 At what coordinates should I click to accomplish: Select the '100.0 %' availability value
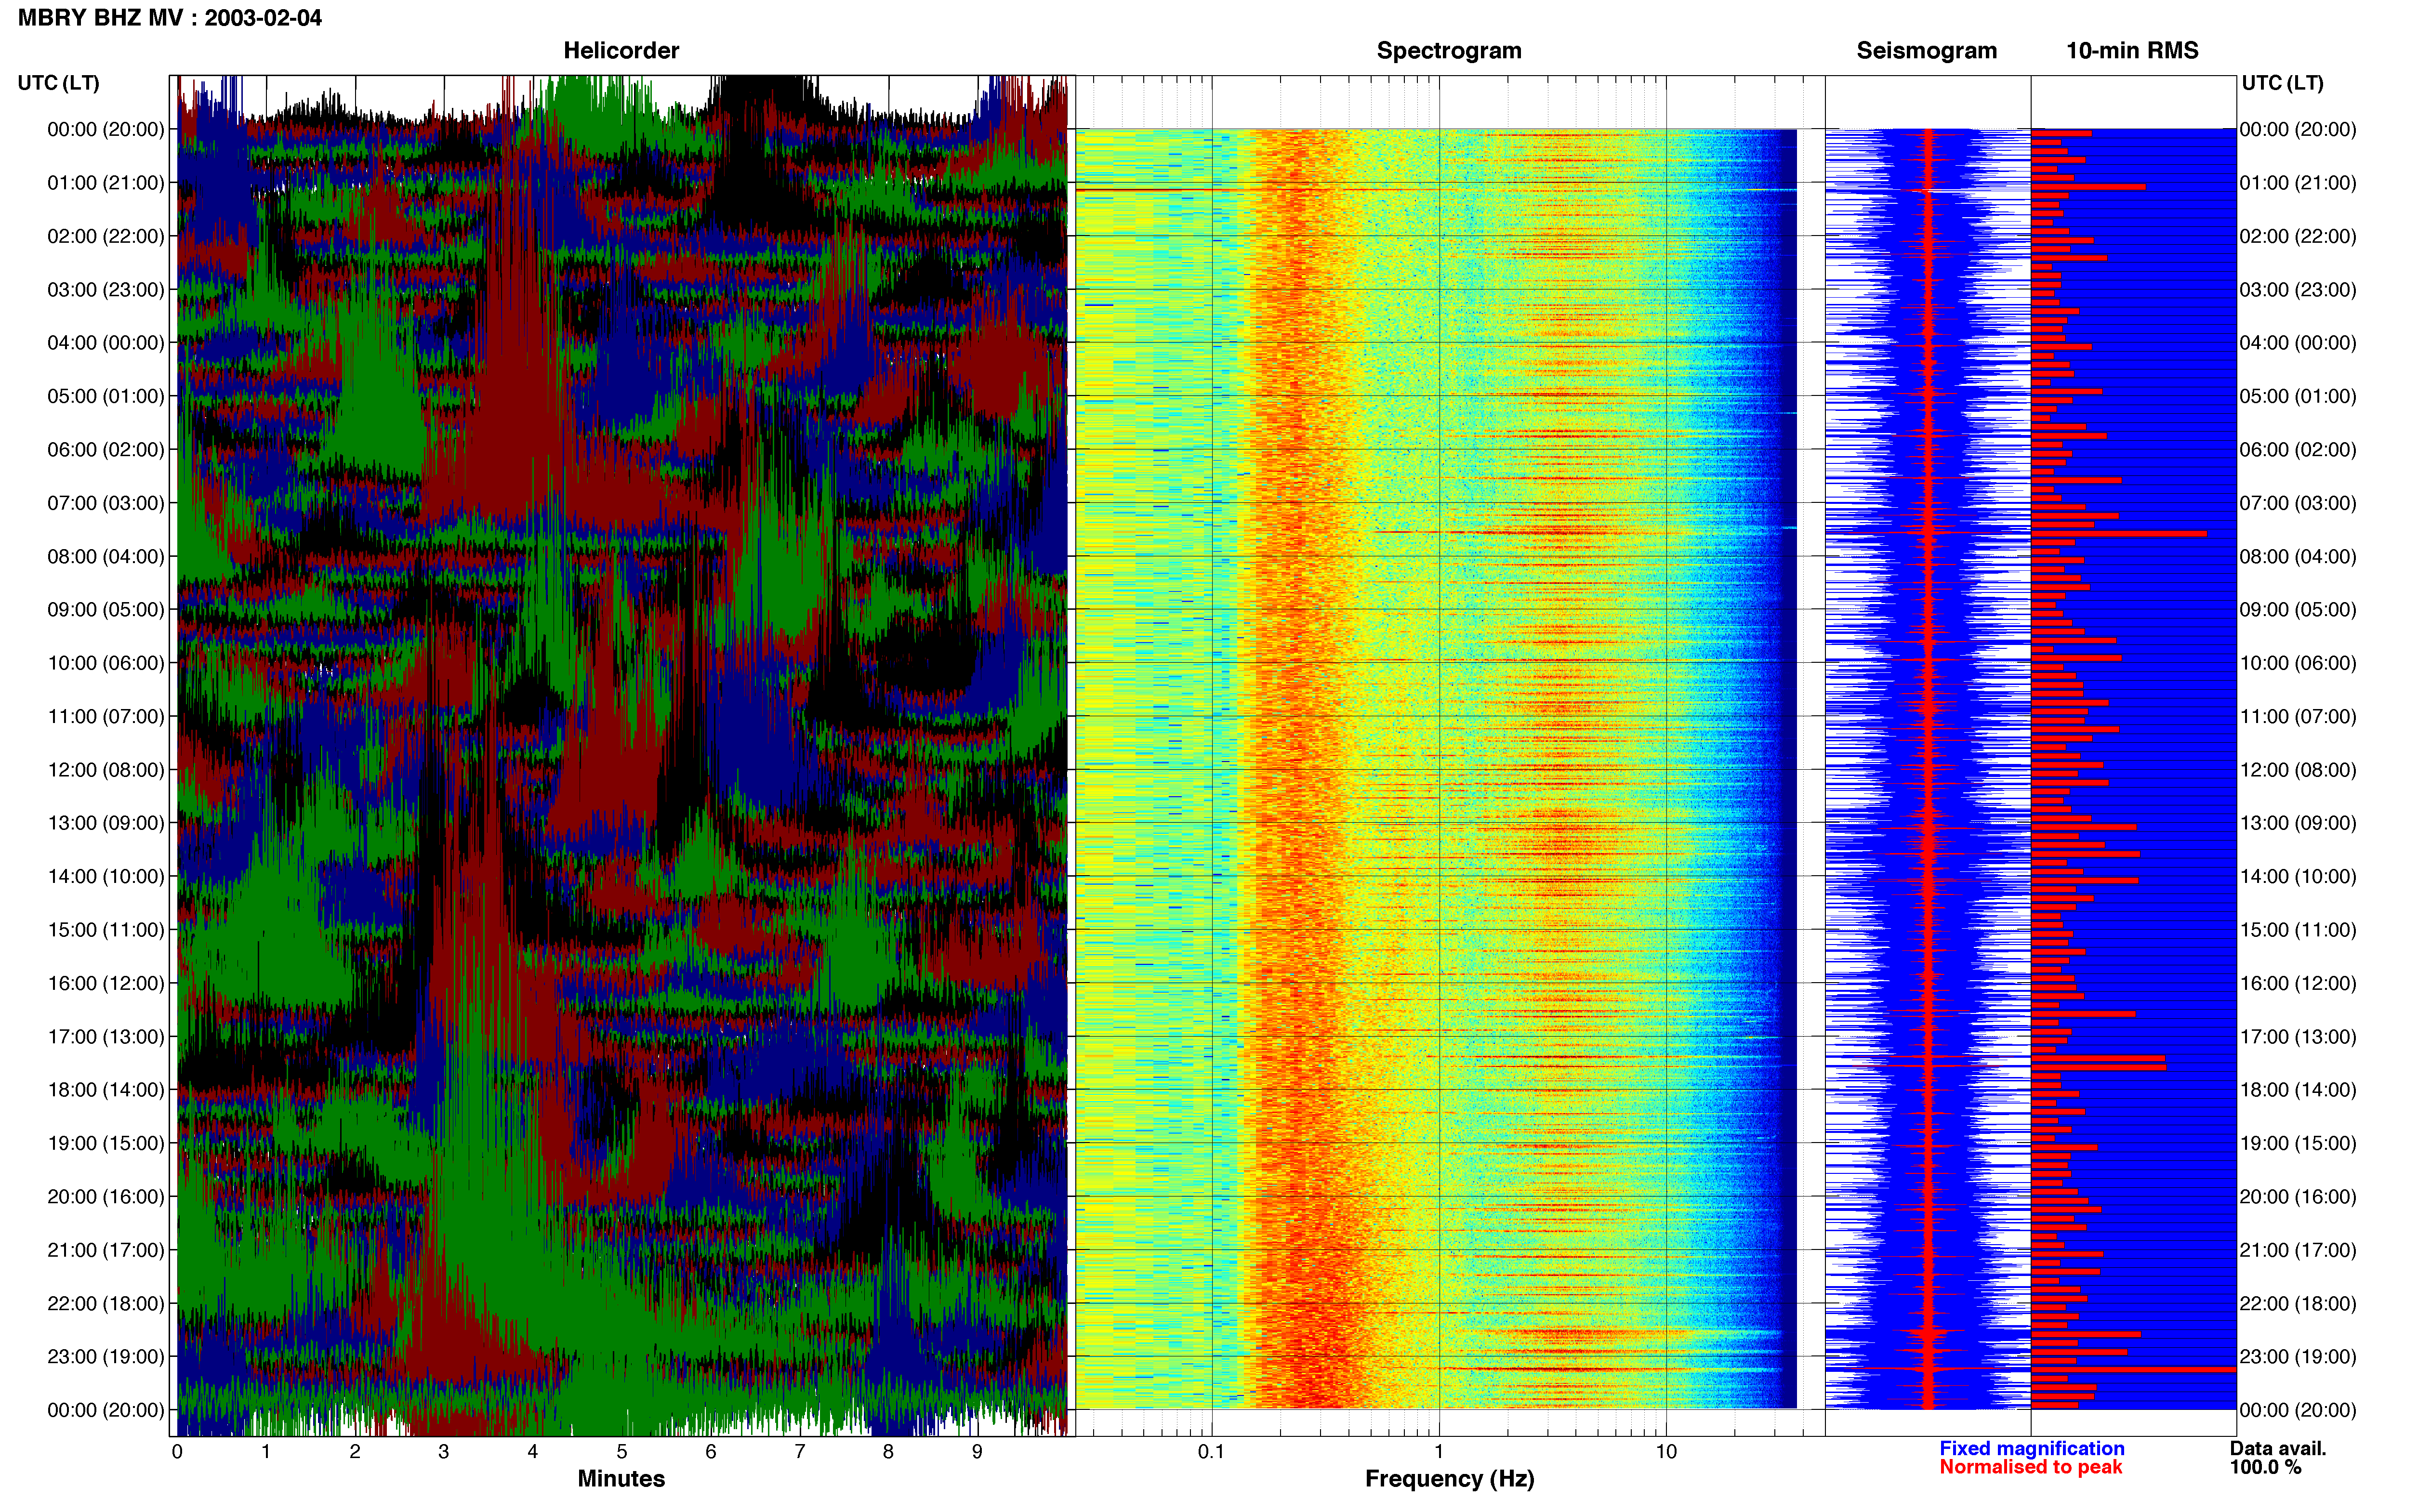coord(2265,1467)
